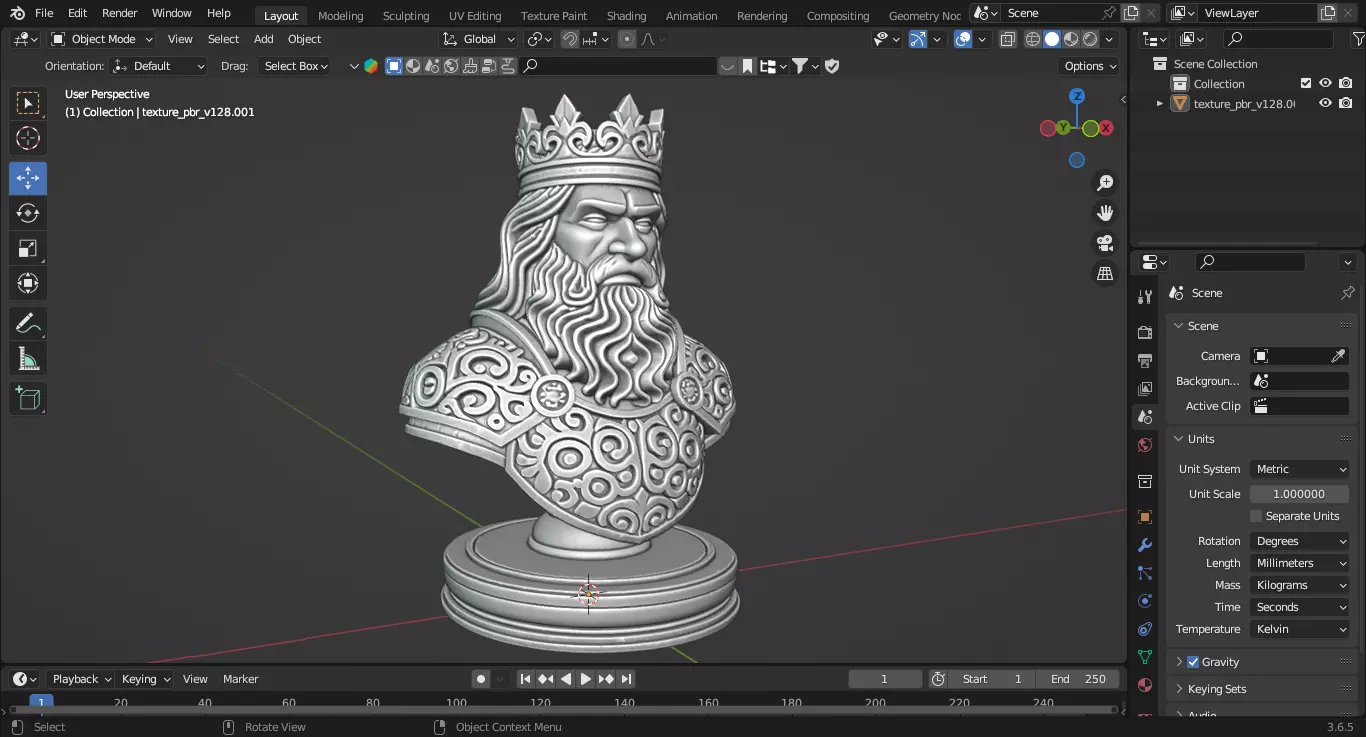This screenshot has height=737, width=1366.
Task: Open the View Layer properties tab
Action: (1145, 388)
